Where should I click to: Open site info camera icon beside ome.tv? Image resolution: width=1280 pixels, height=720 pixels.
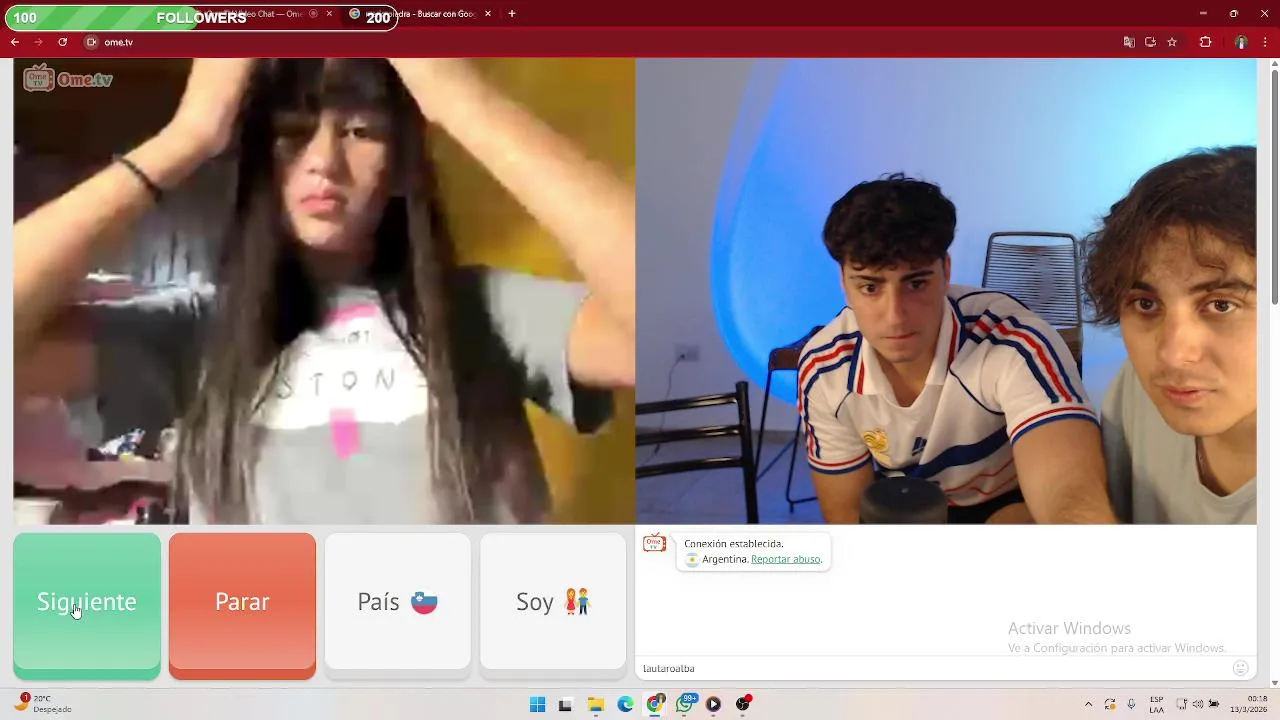91,42
